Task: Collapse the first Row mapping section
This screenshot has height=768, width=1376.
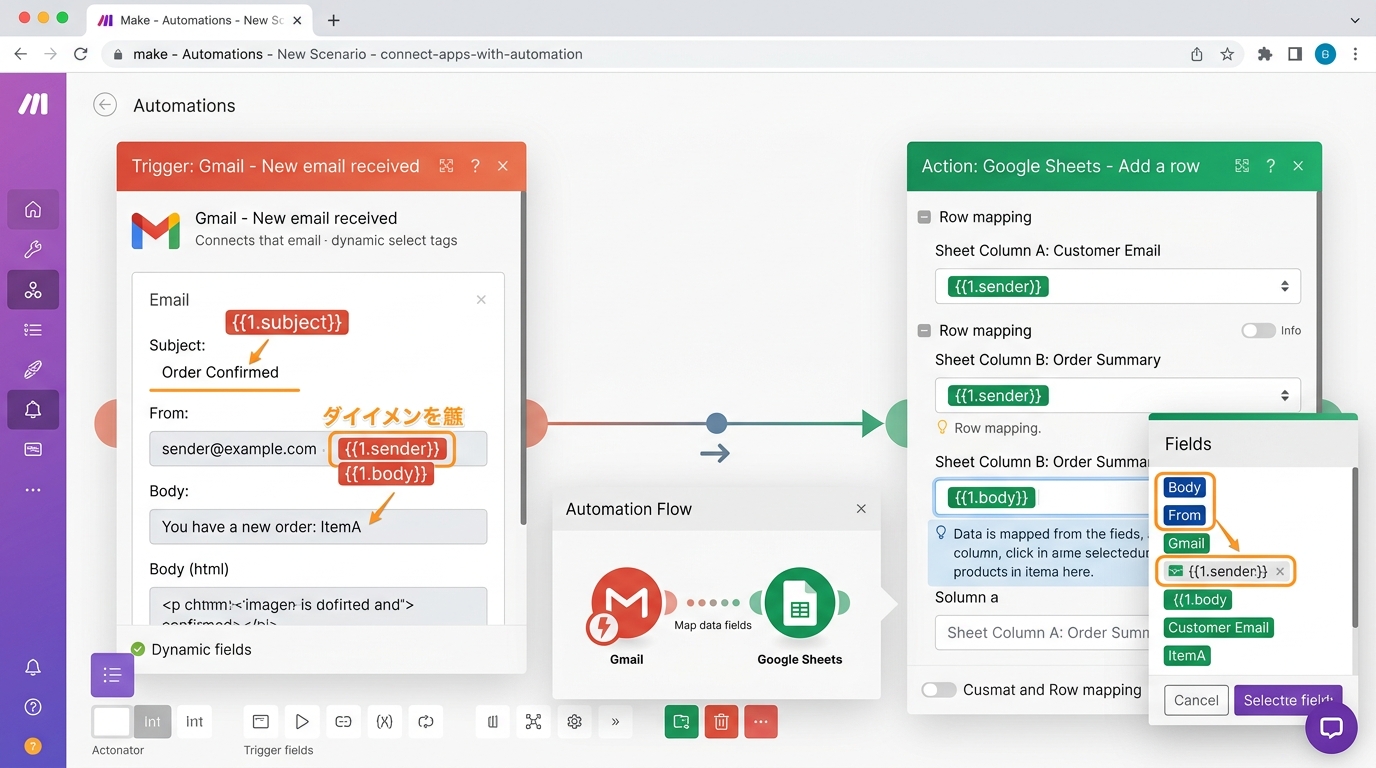Action: pos(925,217)
